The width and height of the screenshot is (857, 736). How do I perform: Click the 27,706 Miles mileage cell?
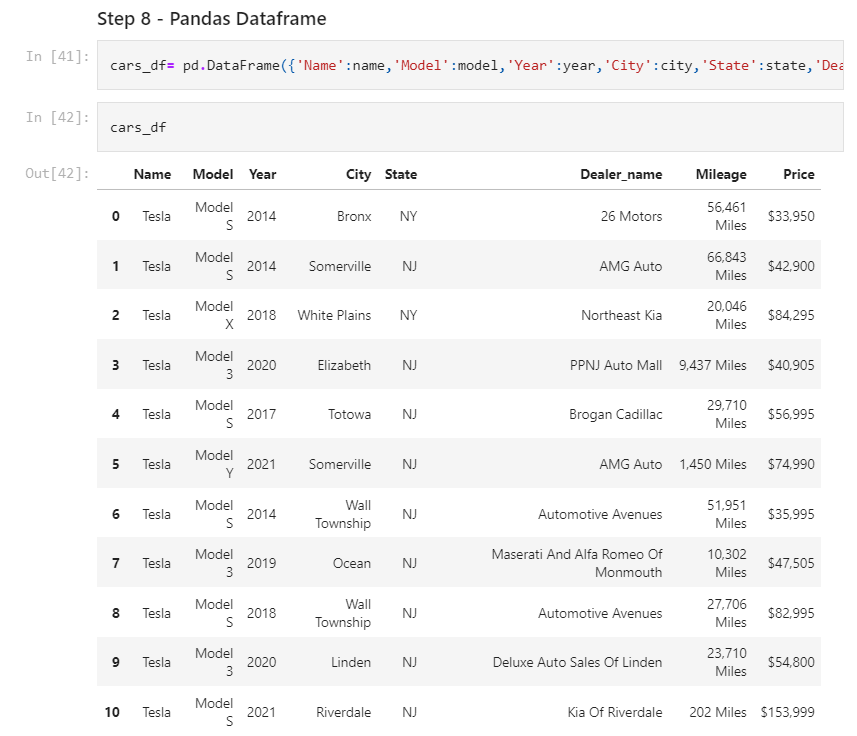[x=726, y=613]
